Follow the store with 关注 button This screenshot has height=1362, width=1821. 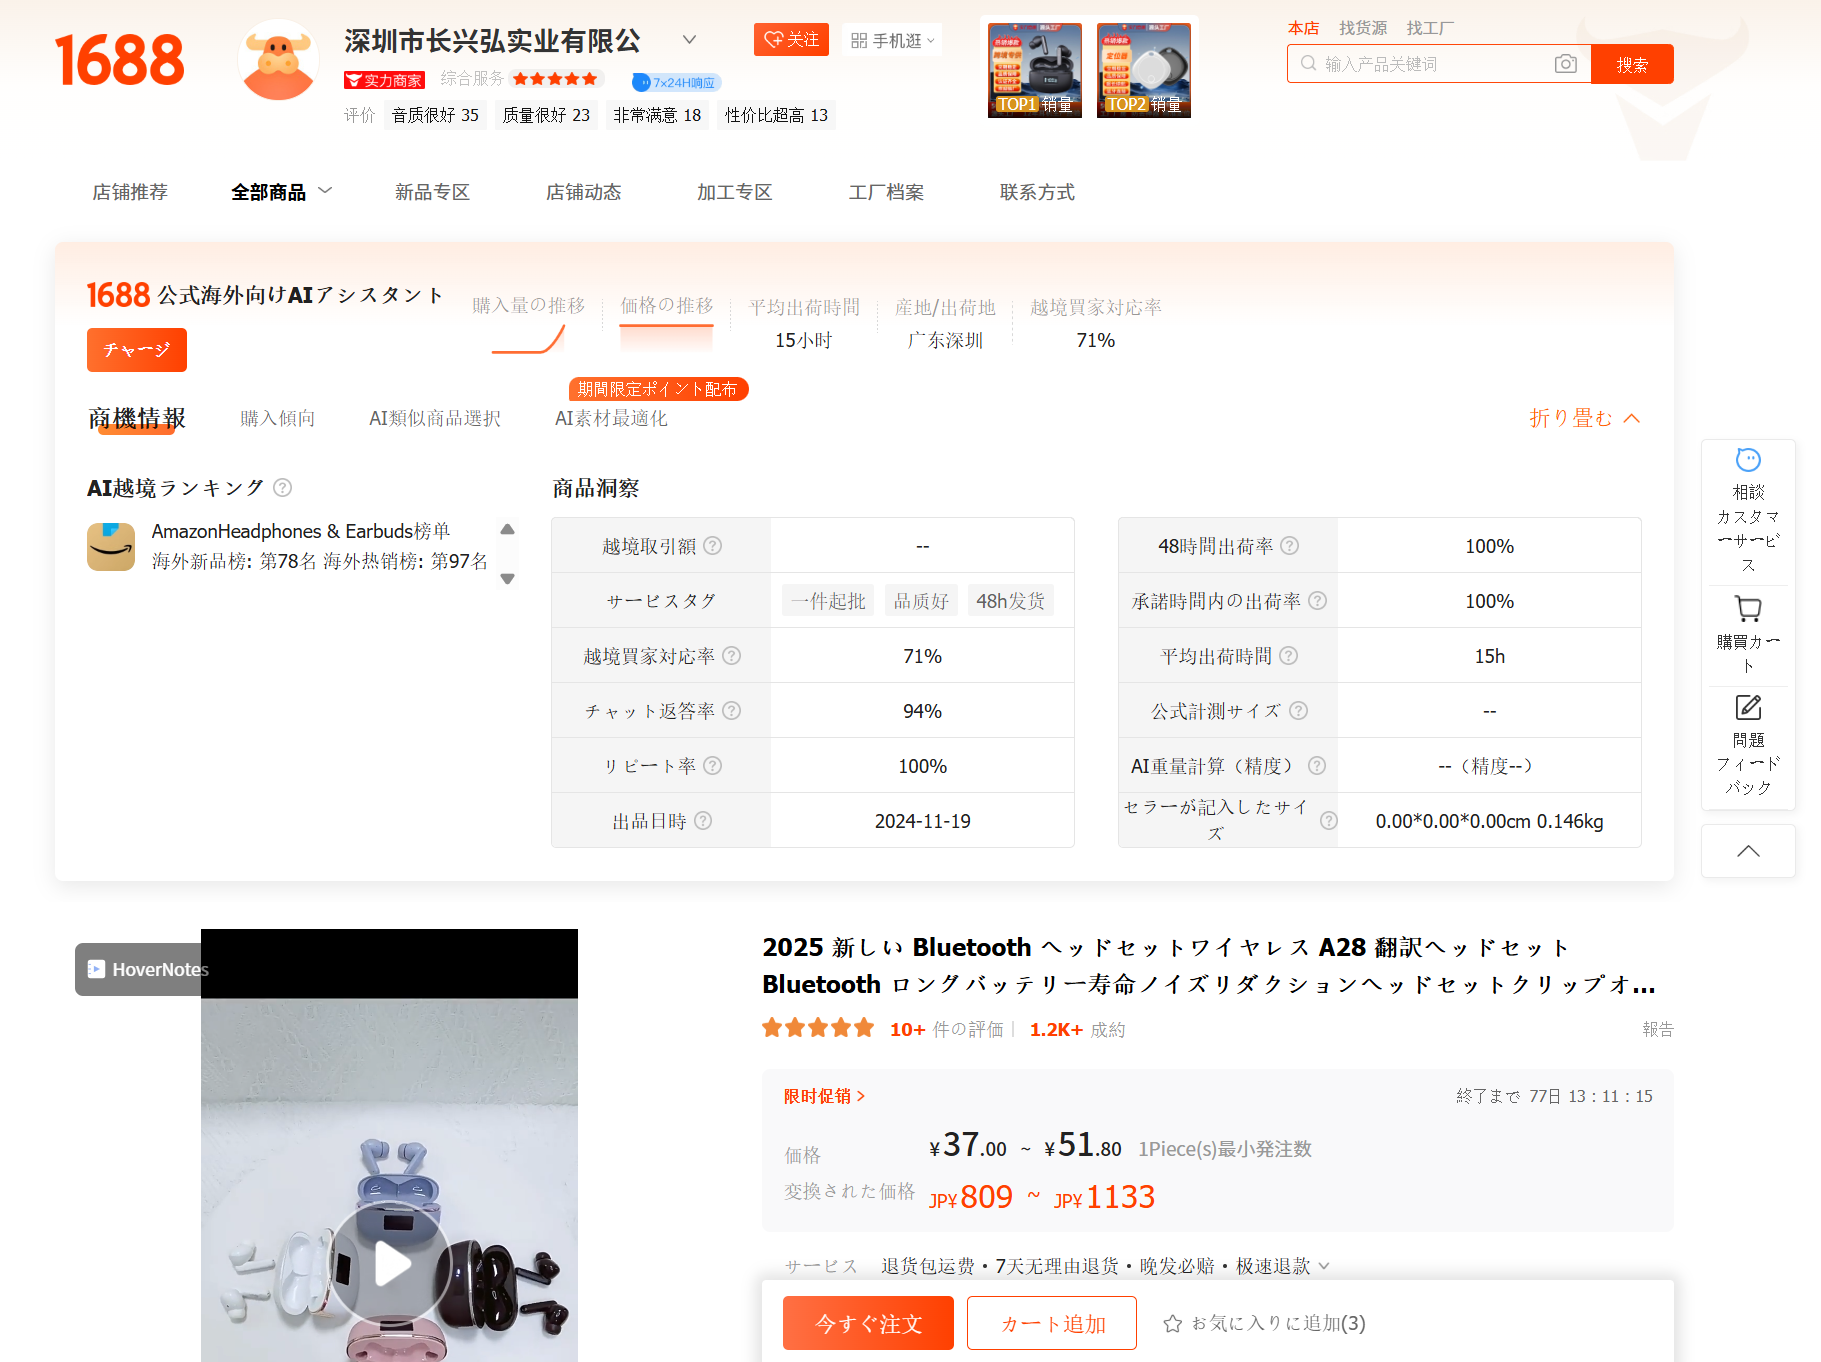791,40
